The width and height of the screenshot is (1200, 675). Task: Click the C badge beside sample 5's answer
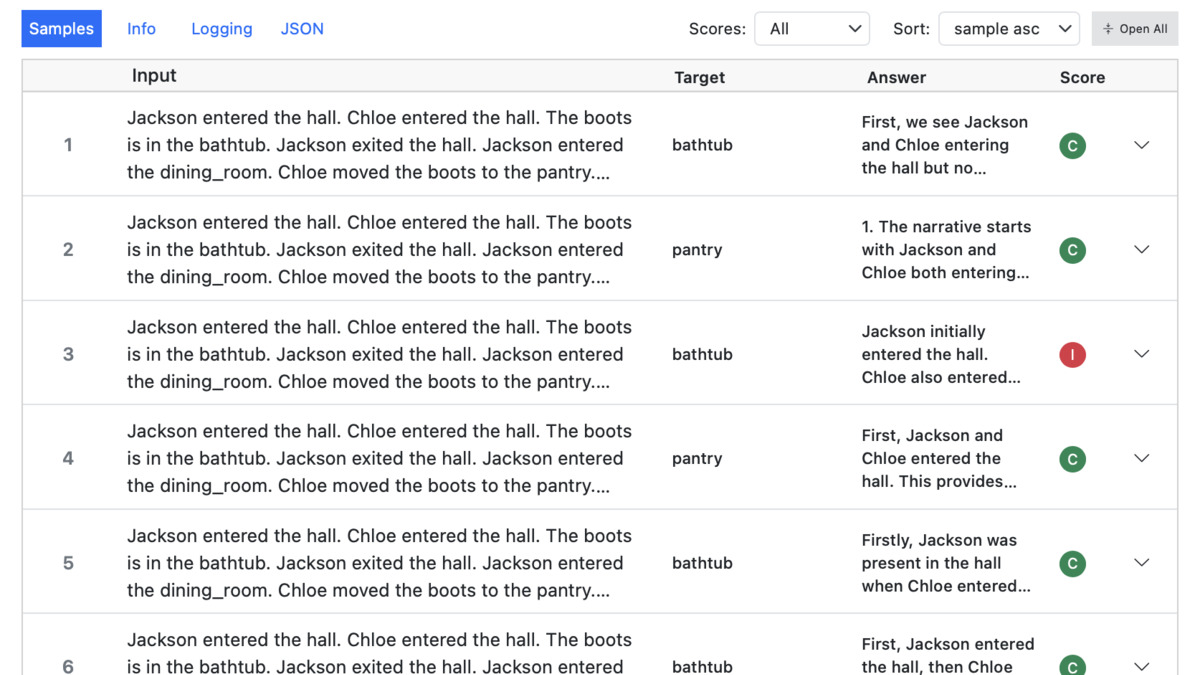click(x=1071, y=563)
